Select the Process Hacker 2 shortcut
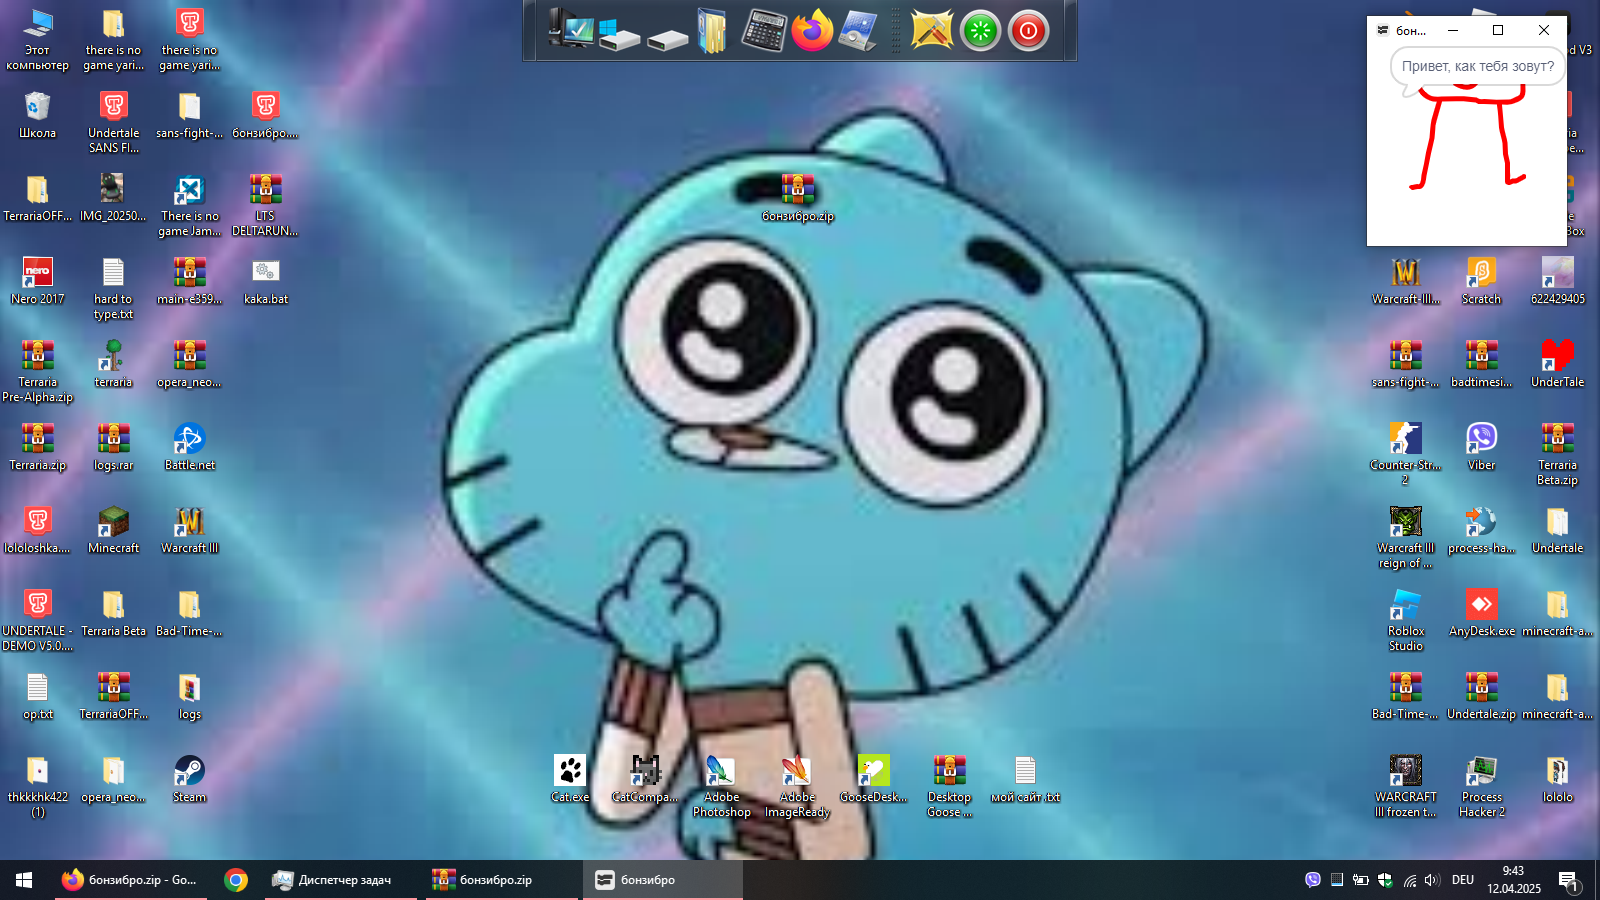 click(x=1481, y=786)
